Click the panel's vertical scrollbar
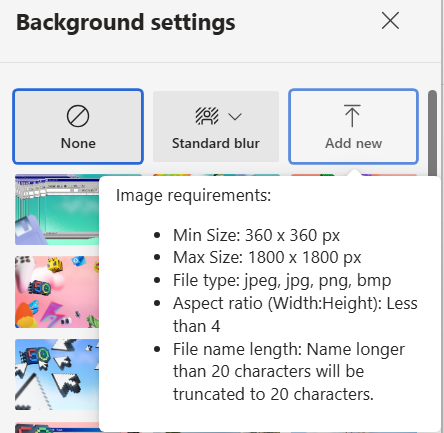444x433 pixels. [432, 133]
